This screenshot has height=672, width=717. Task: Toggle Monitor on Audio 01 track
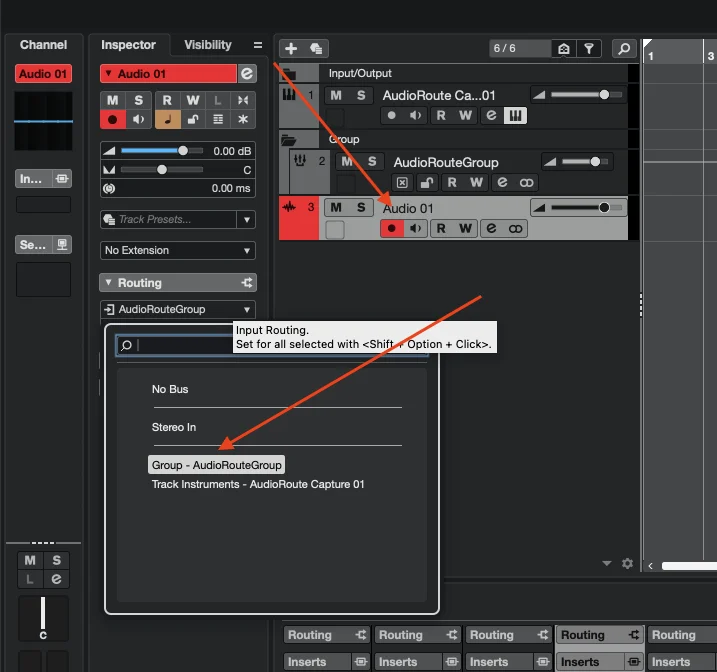(x=416, y=229)
